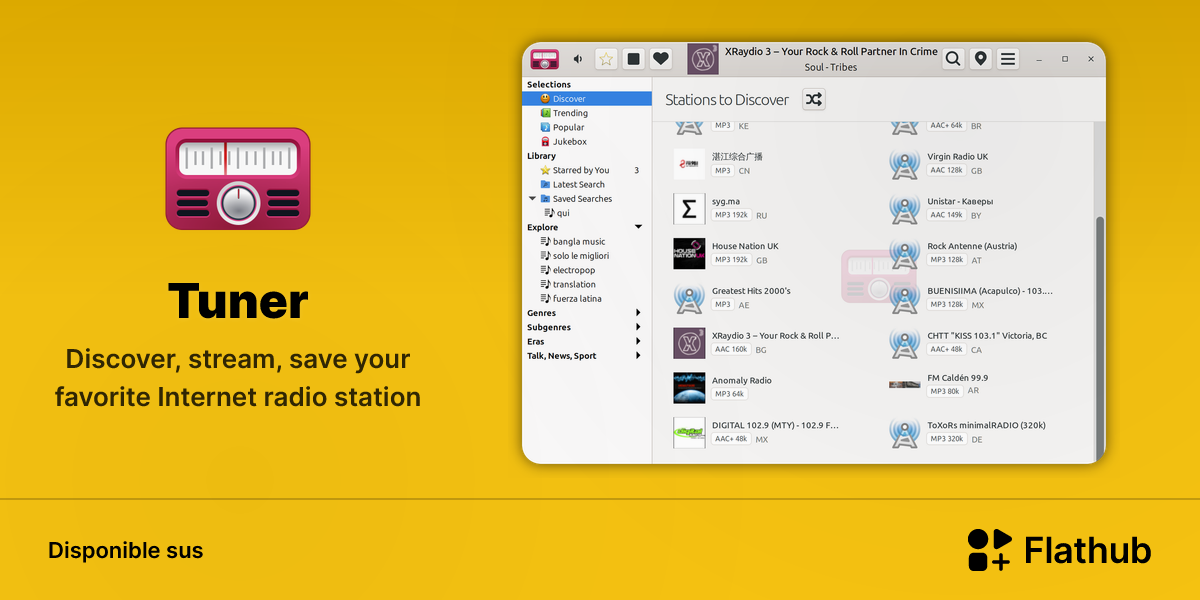Collapse the Saved Searches tree arrow

tap(533, 198)
